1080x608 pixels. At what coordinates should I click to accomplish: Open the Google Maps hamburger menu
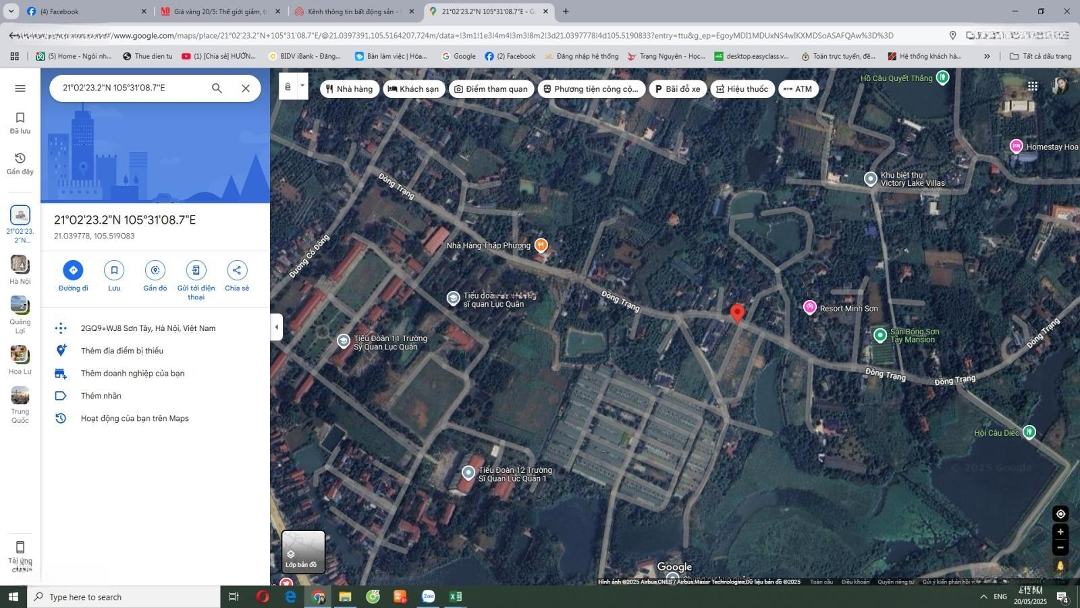(20, 88)
